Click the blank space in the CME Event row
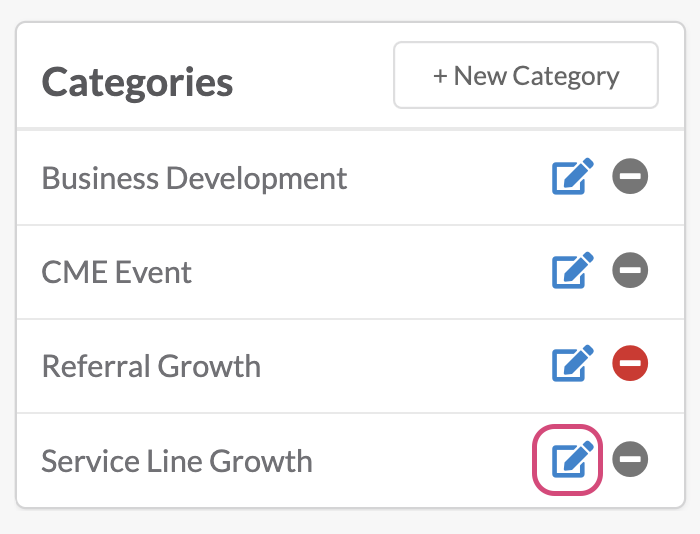700x534 pixels. (371, 272)
